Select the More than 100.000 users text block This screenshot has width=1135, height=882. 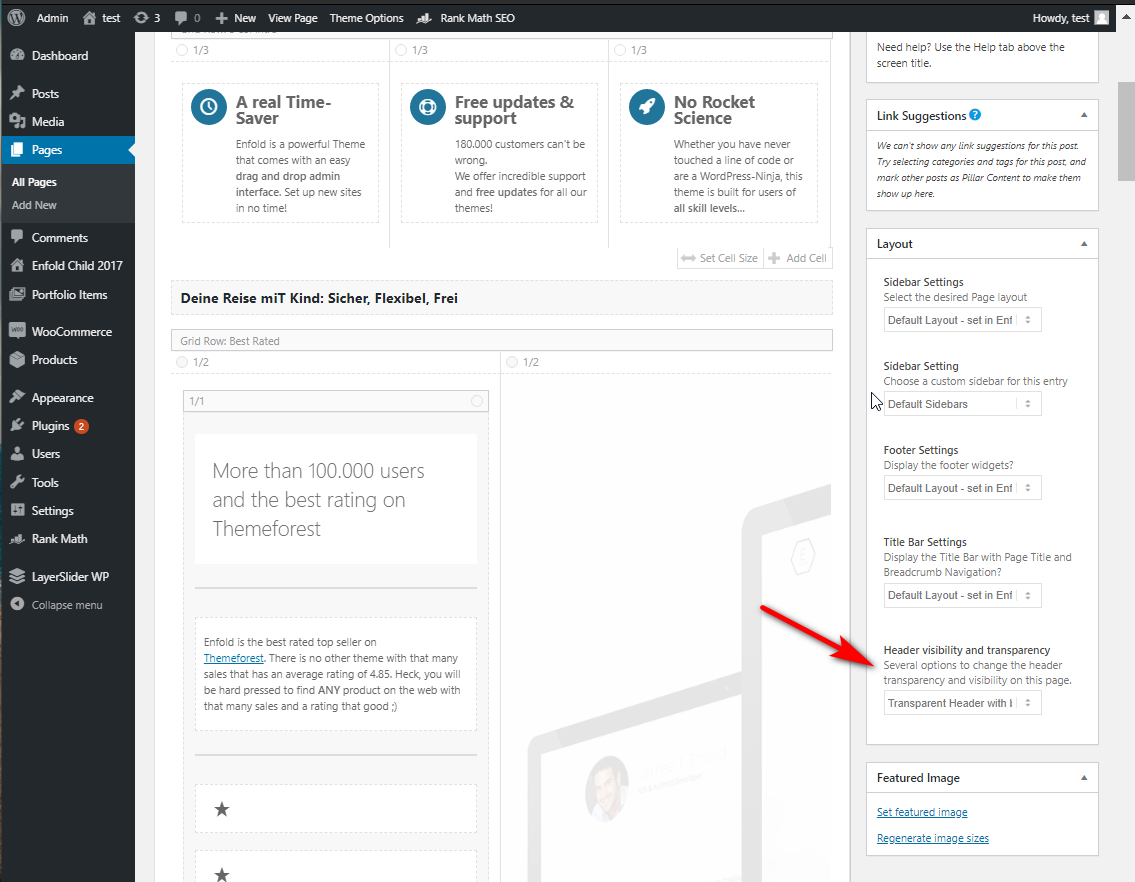click(336, 500)
